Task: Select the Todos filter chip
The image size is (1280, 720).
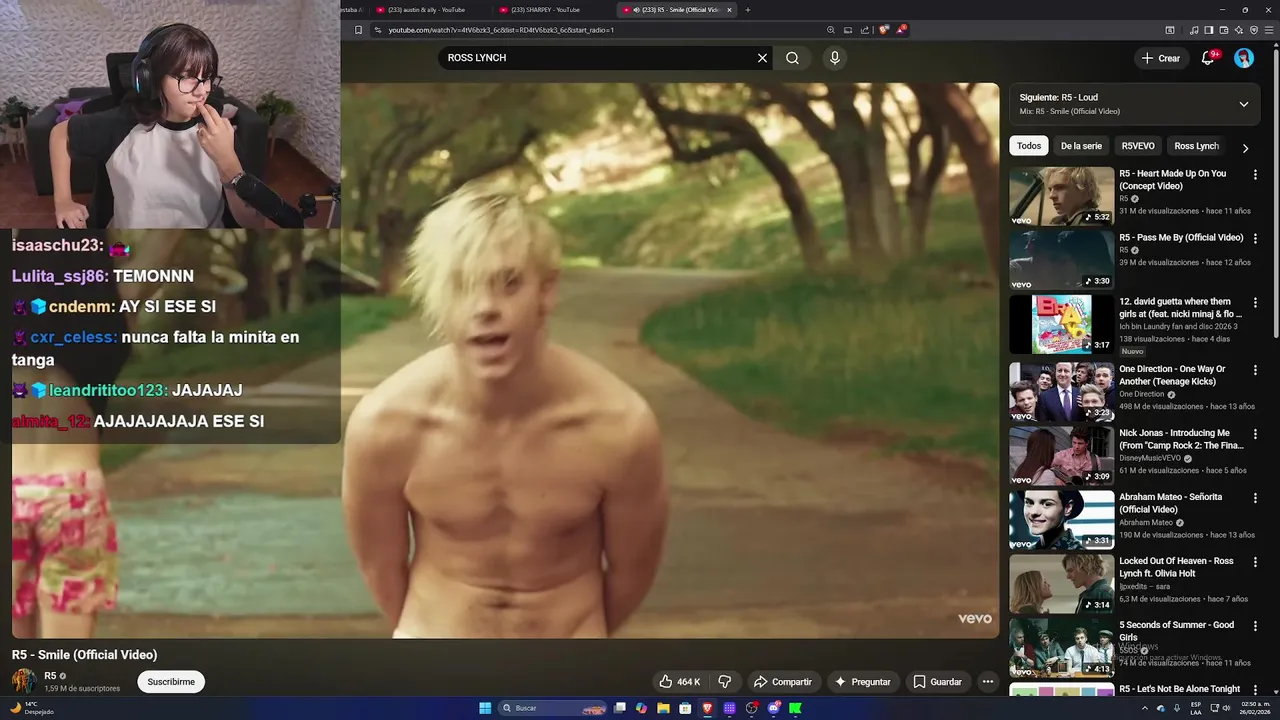Action: (x=1029, y=146)
